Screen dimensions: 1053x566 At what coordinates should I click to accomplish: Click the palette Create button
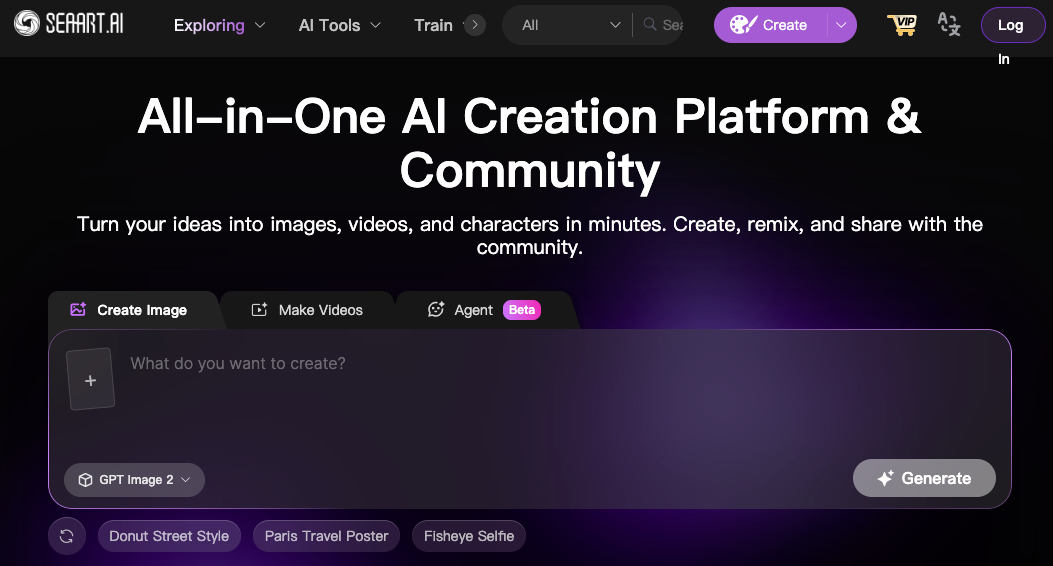770,25
